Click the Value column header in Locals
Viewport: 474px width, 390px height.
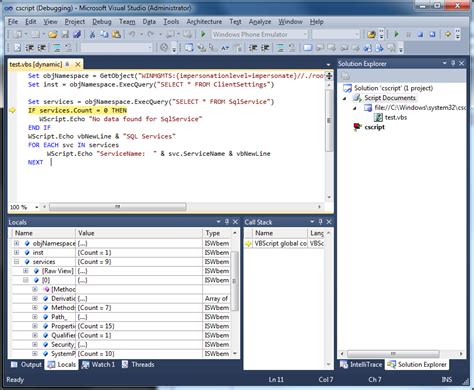pos(139,233)
